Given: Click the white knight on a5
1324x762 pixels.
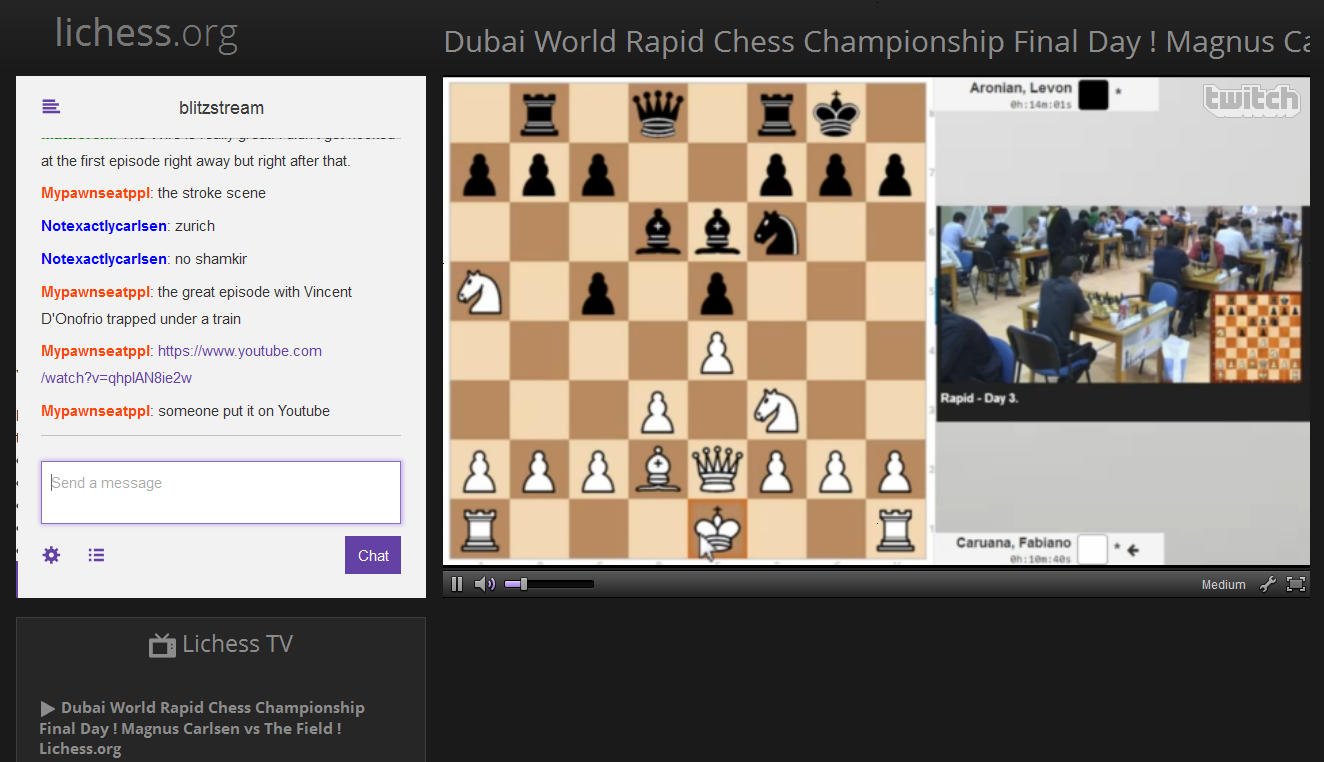Looking at the screenshot, I should point(480,292).
